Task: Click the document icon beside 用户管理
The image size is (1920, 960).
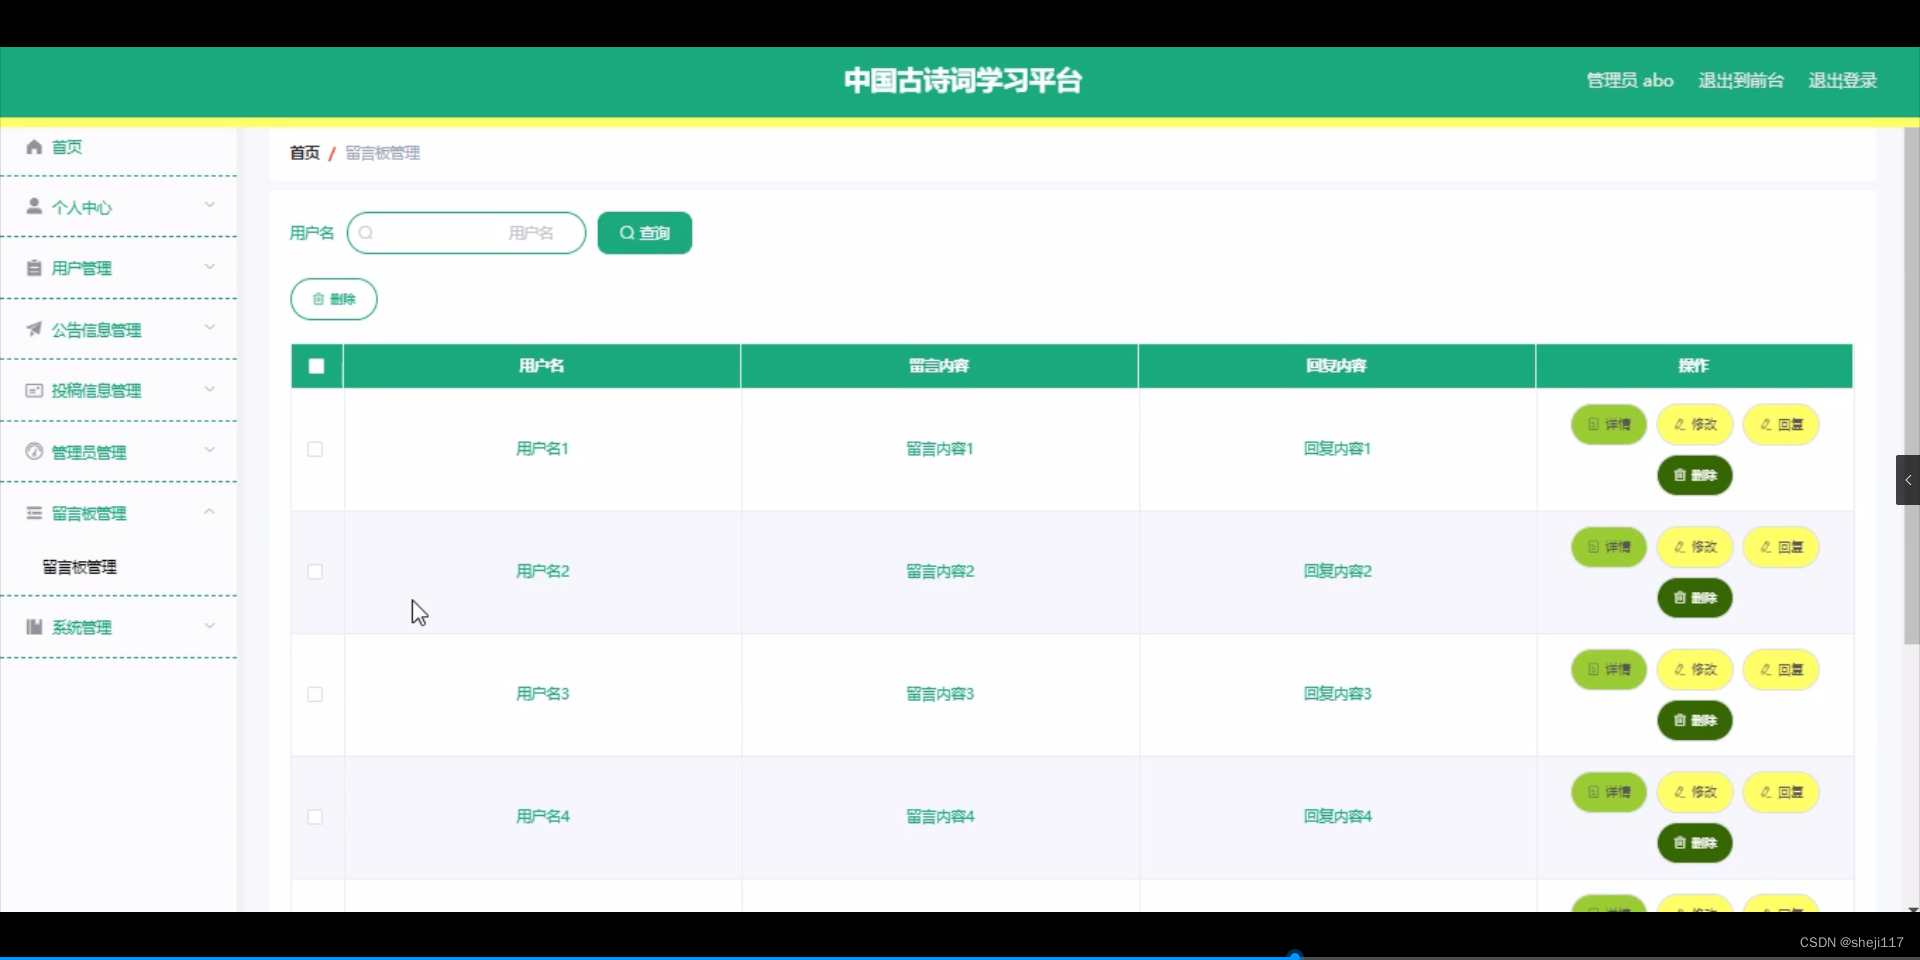Action: (x=35, y=267)
